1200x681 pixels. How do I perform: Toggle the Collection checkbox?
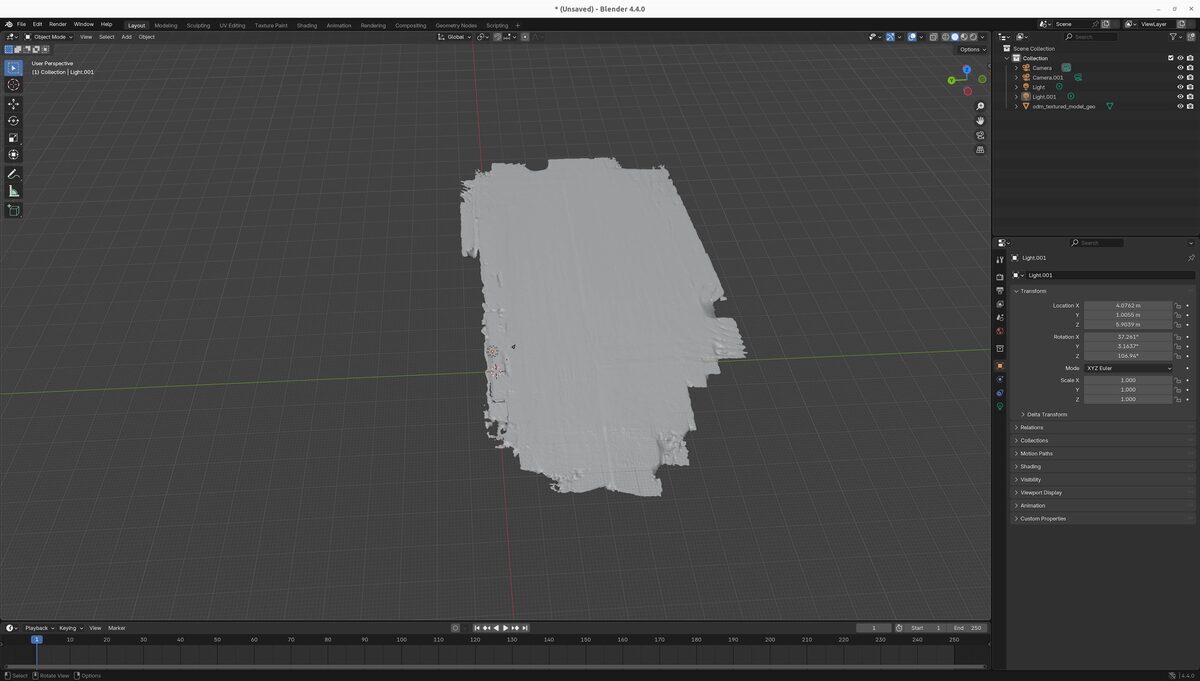point(1170,58)
